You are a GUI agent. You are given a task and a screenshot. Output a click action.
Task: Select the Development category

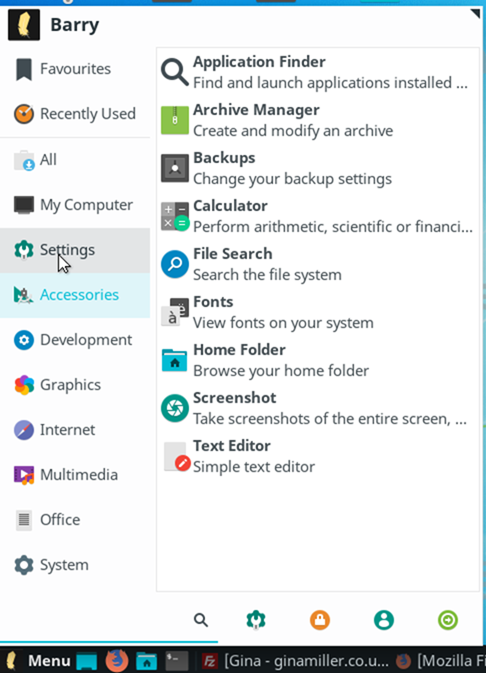coord(75,340)
